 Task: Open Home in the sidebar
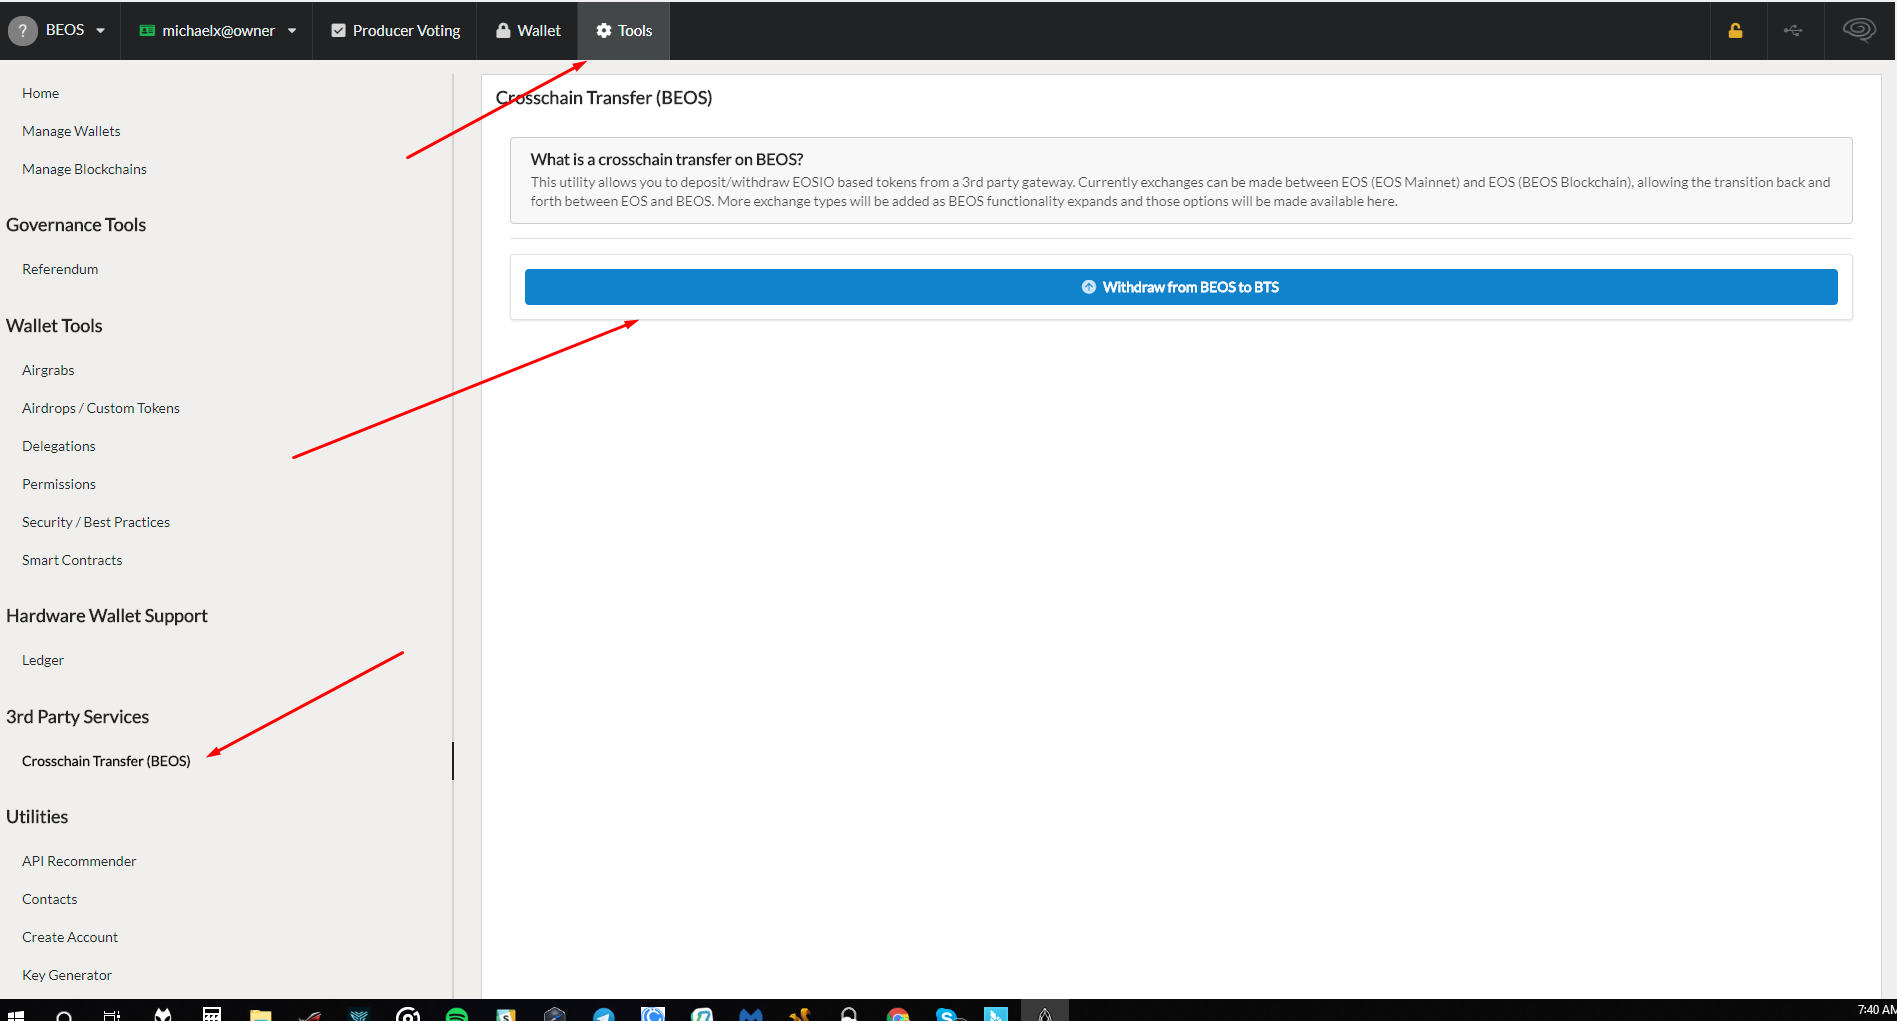(40, 93)
